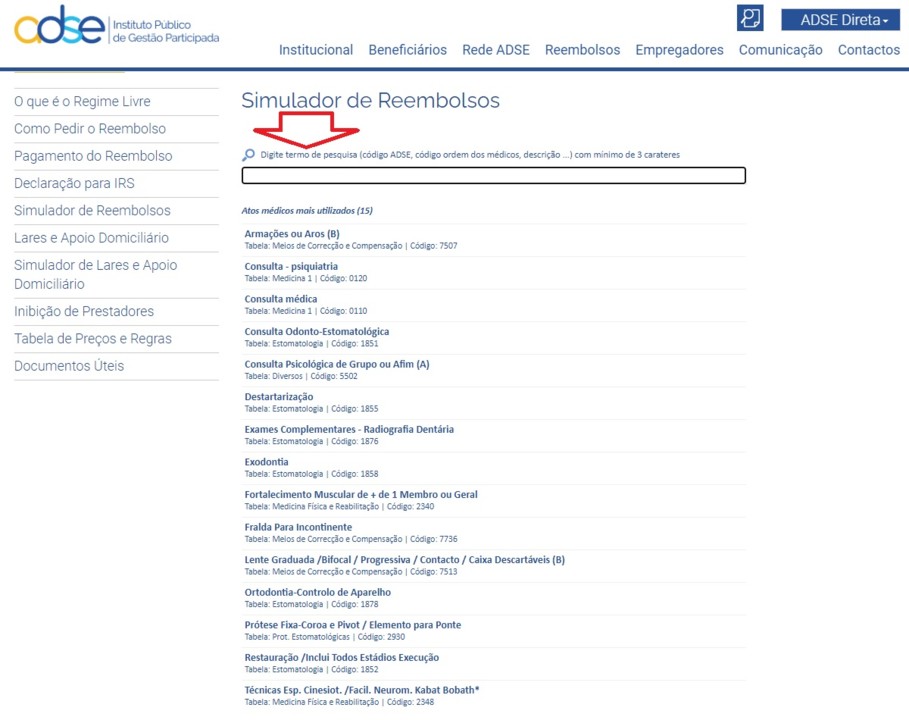Go to the Contactos page
Screen dimensions: 909x720
point(868,50)
